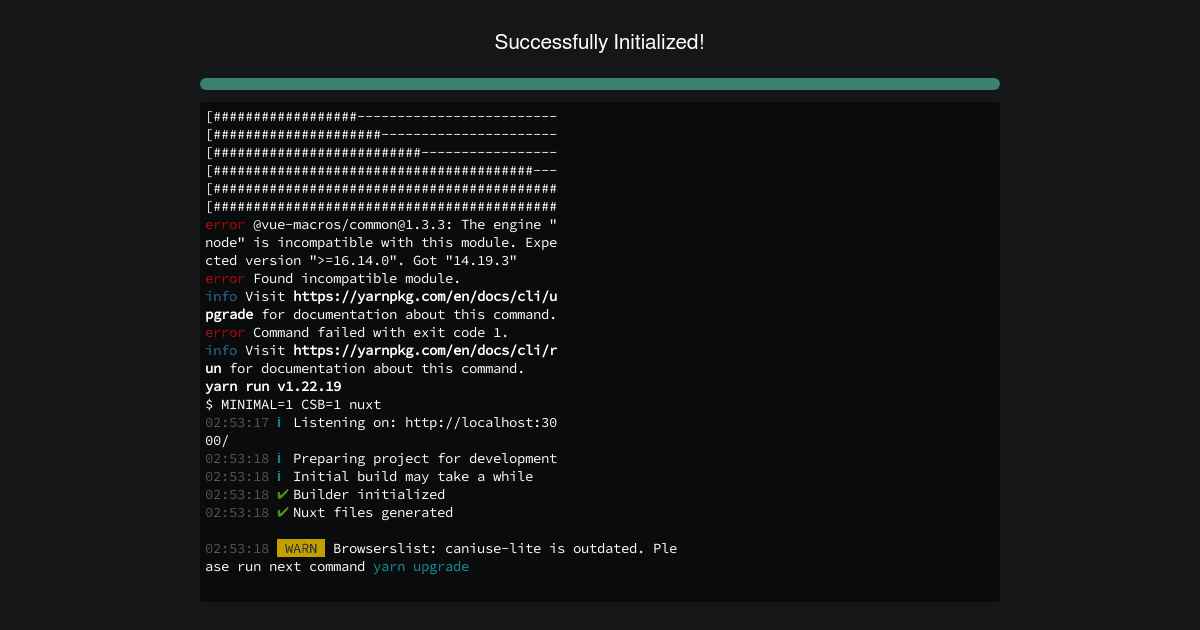Click the yellow WARN badge
Screen dimensions: 1200x630
301,548
